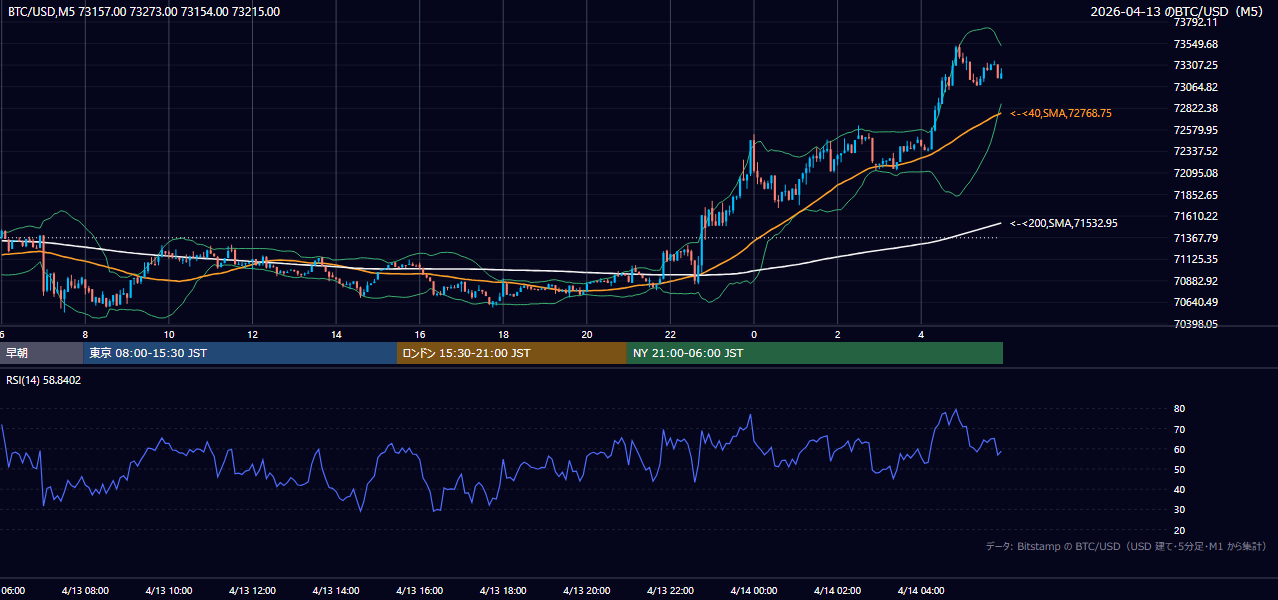1278x600 pixels.
Task: Click hour tick 14 under price chart
Action: (336, 334)
